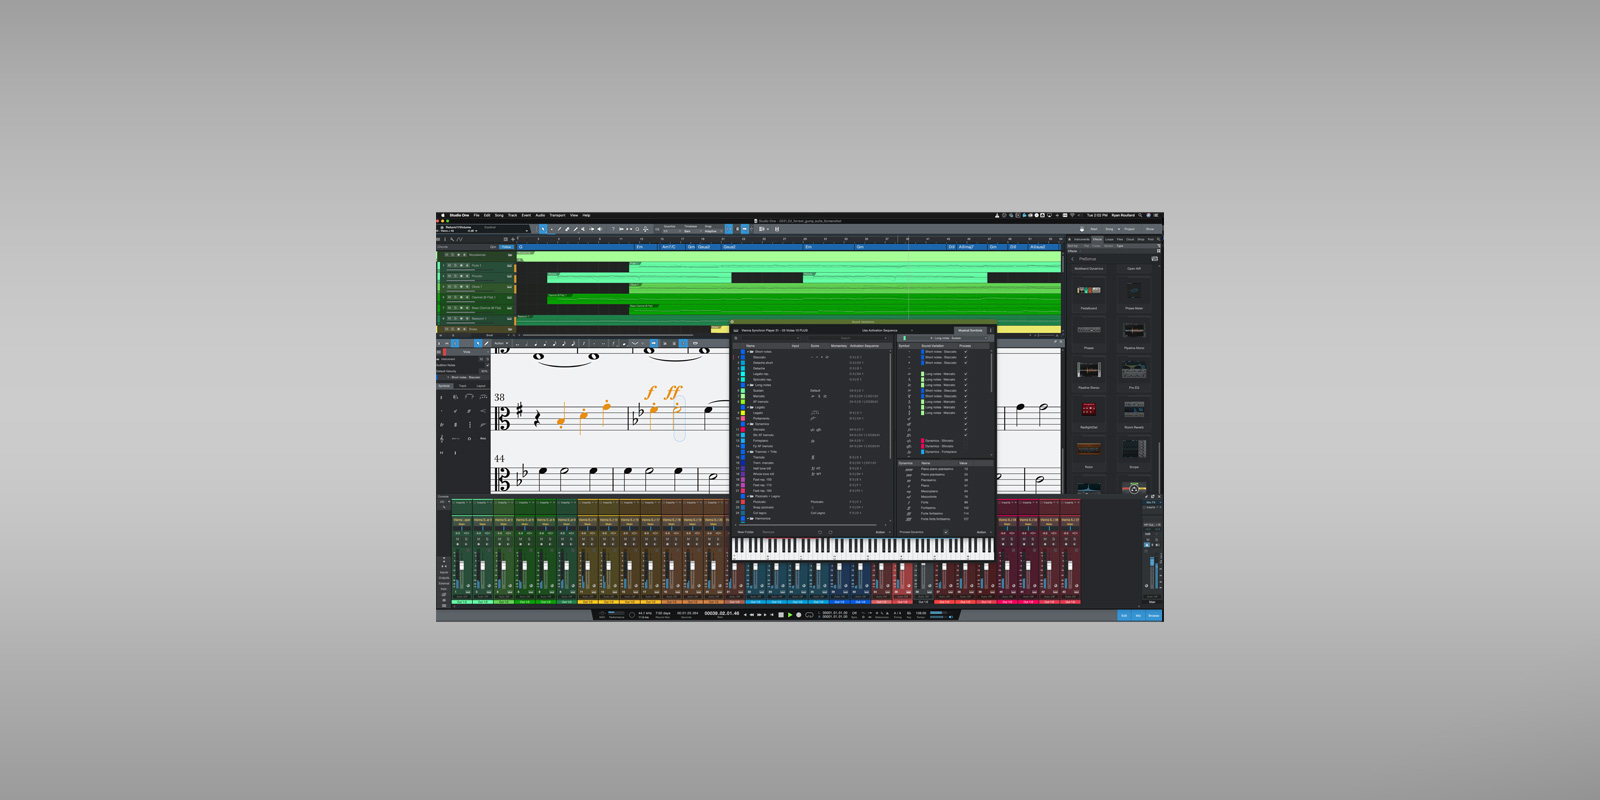1600x800 pixels.
Task: Open the macOS Spotlight search icon
Action: [x=1140, y=215]
